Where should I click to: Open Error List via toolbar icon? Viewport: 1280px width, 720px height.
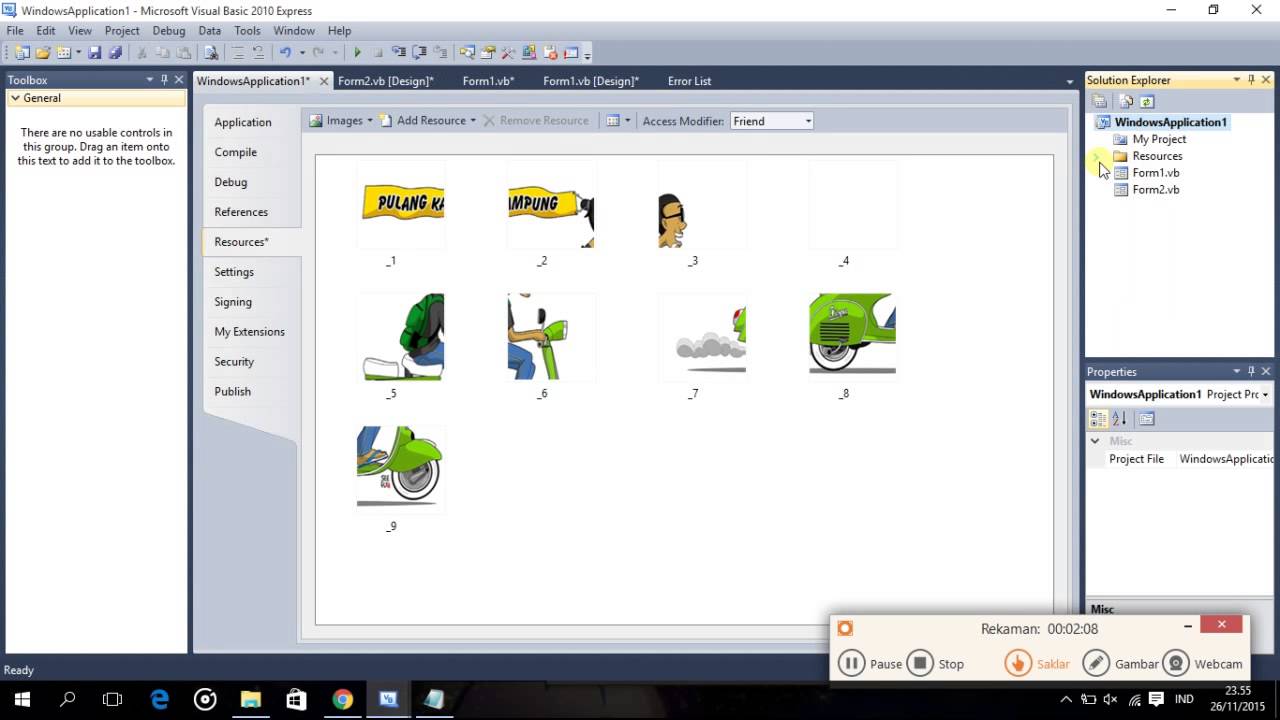tap(550, 53)
